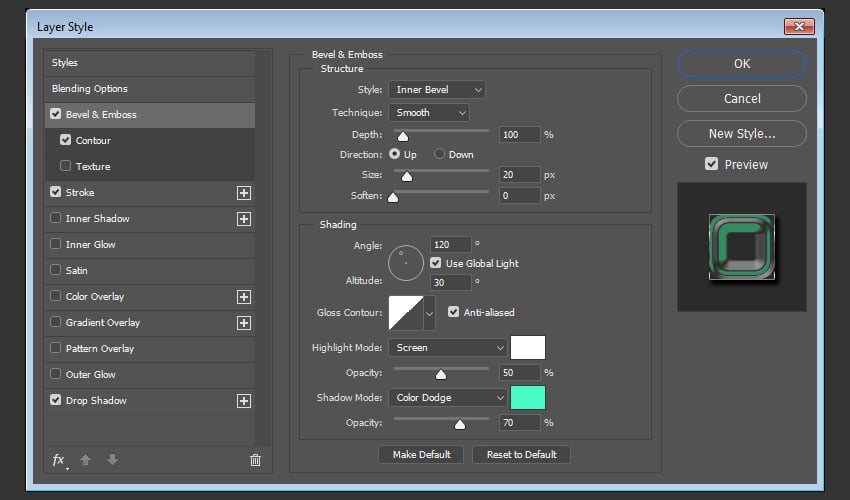Click the New Style... button

(742, 133)
